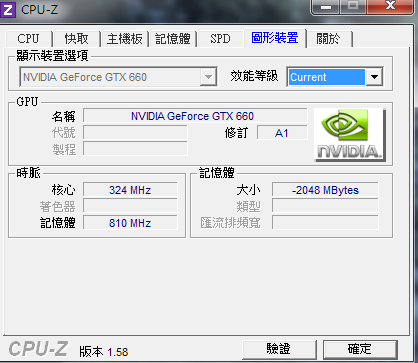This screenshot has width=418, height=363.
Task: Click the CPU-Z logo text at bottom
Action: point(38,349)
